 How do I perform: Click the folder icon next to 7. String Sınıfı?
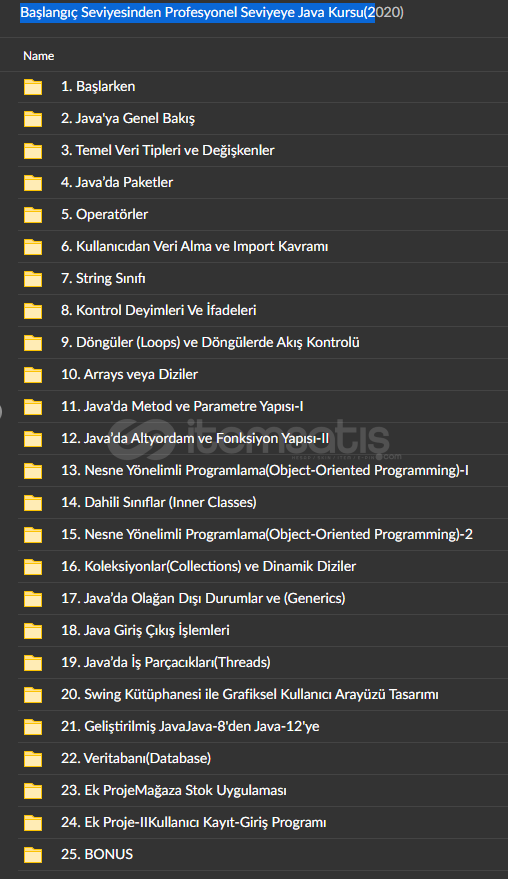pos(33,279)
